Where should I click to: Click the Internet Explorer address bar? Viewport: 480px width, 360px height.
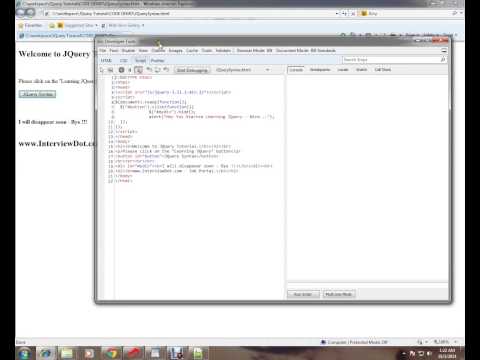point(190,14)
